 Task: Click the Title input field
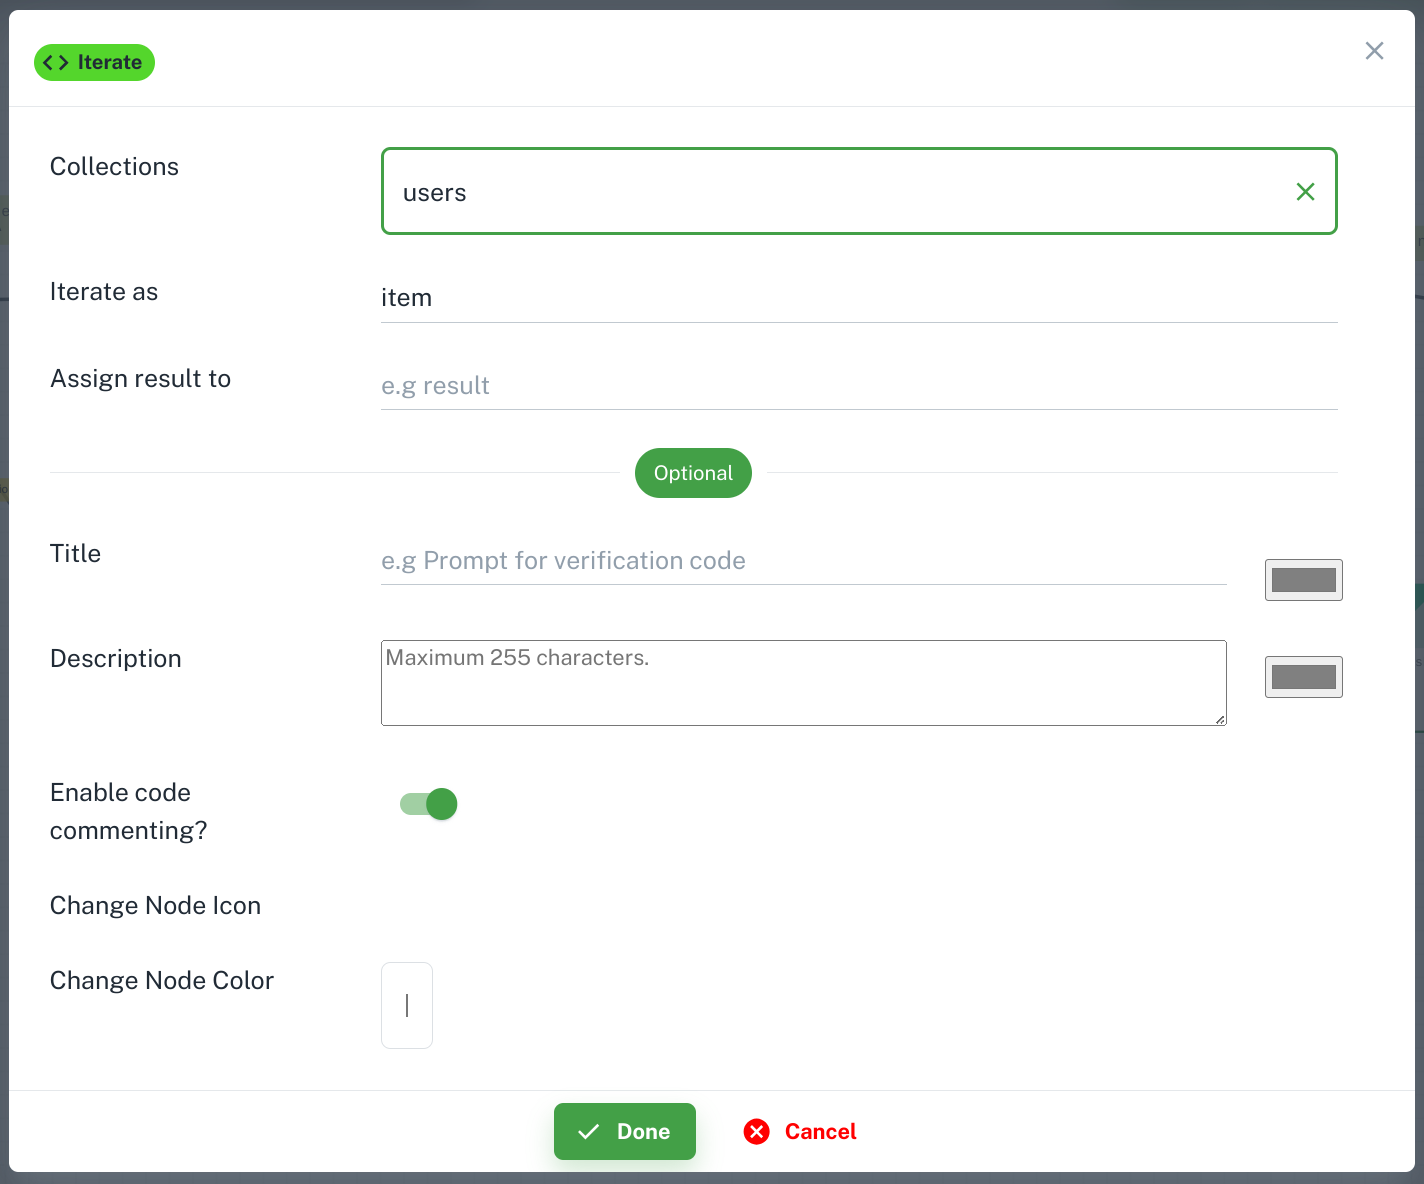[x=803, y=561]
